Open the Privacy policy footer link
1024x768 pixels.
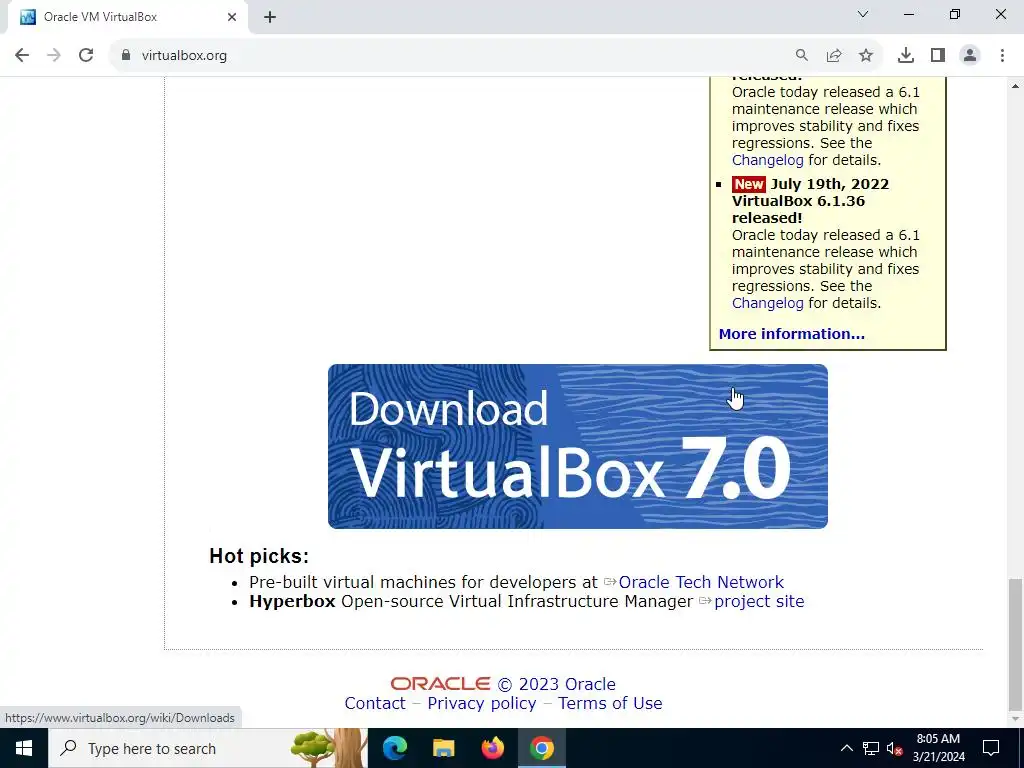tap(482, 703)
